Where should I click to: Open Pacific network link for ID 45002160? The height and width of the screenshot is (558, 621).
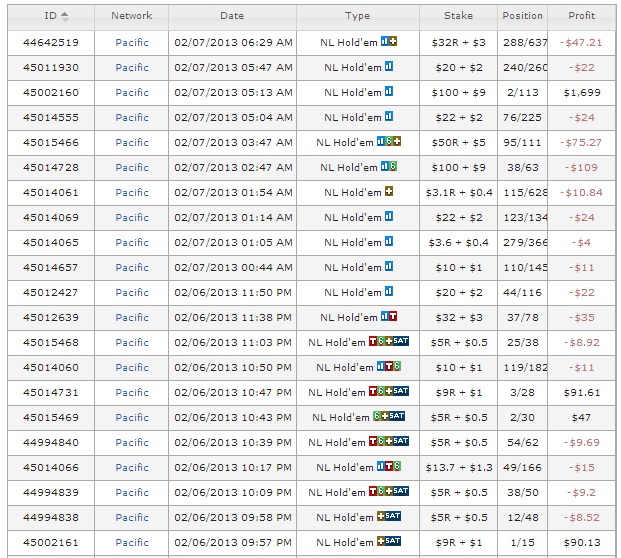(132, 93)
